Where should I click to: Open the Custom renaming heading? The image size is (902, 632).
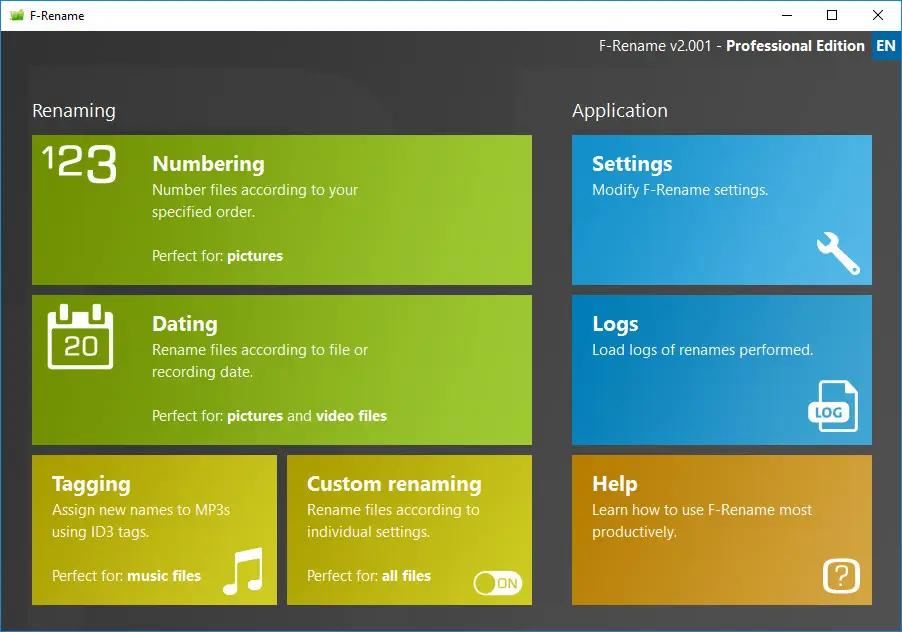coord(394,484)
